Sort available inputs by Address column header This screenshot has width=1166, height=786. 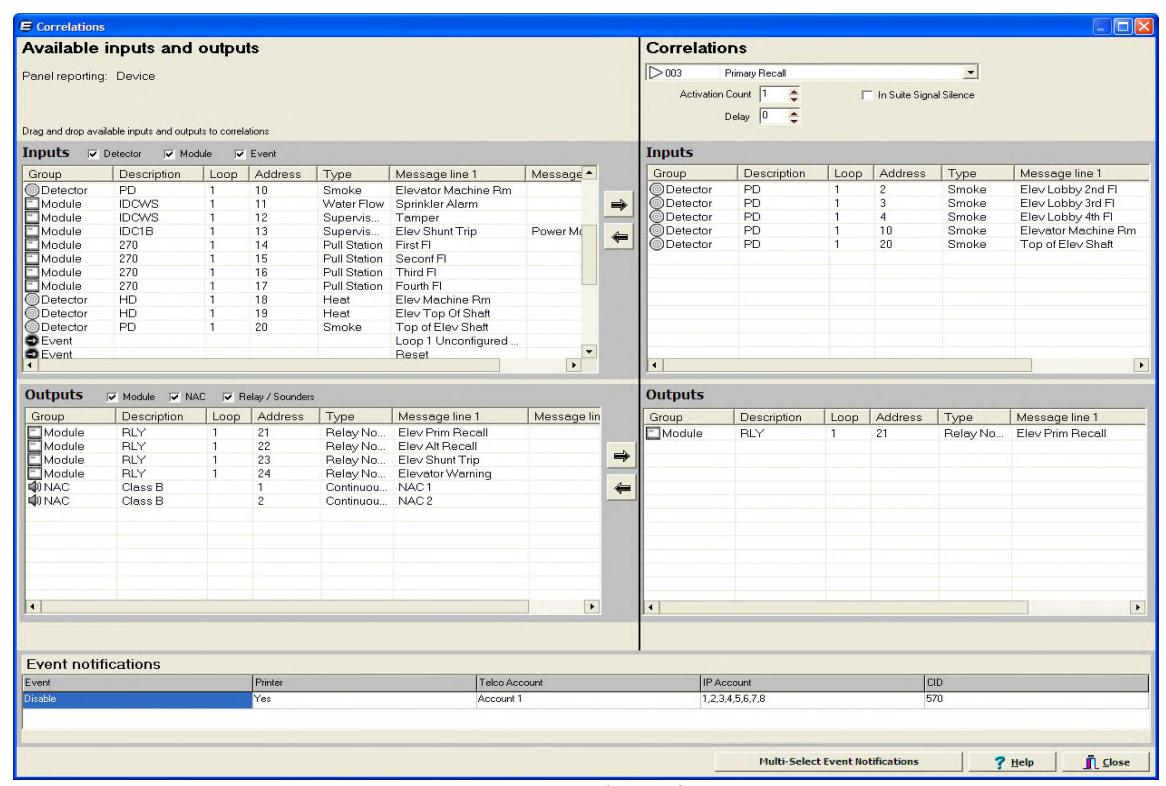[283, 174]
